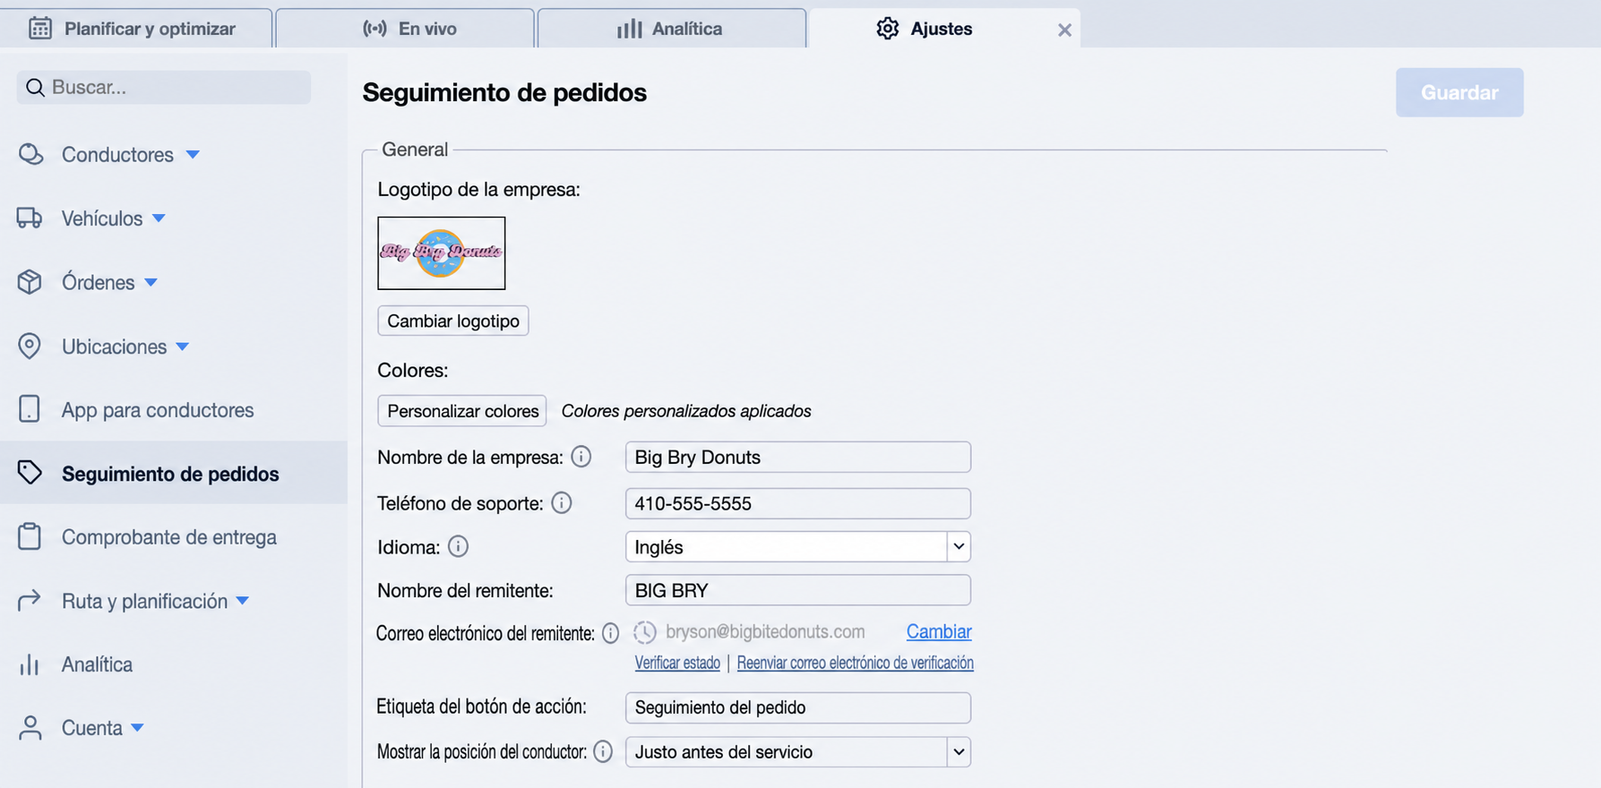Click Reenviar correo electrónico de verificación link
Viewport: 1601px width, 788px height.
(x=855, y=663)
